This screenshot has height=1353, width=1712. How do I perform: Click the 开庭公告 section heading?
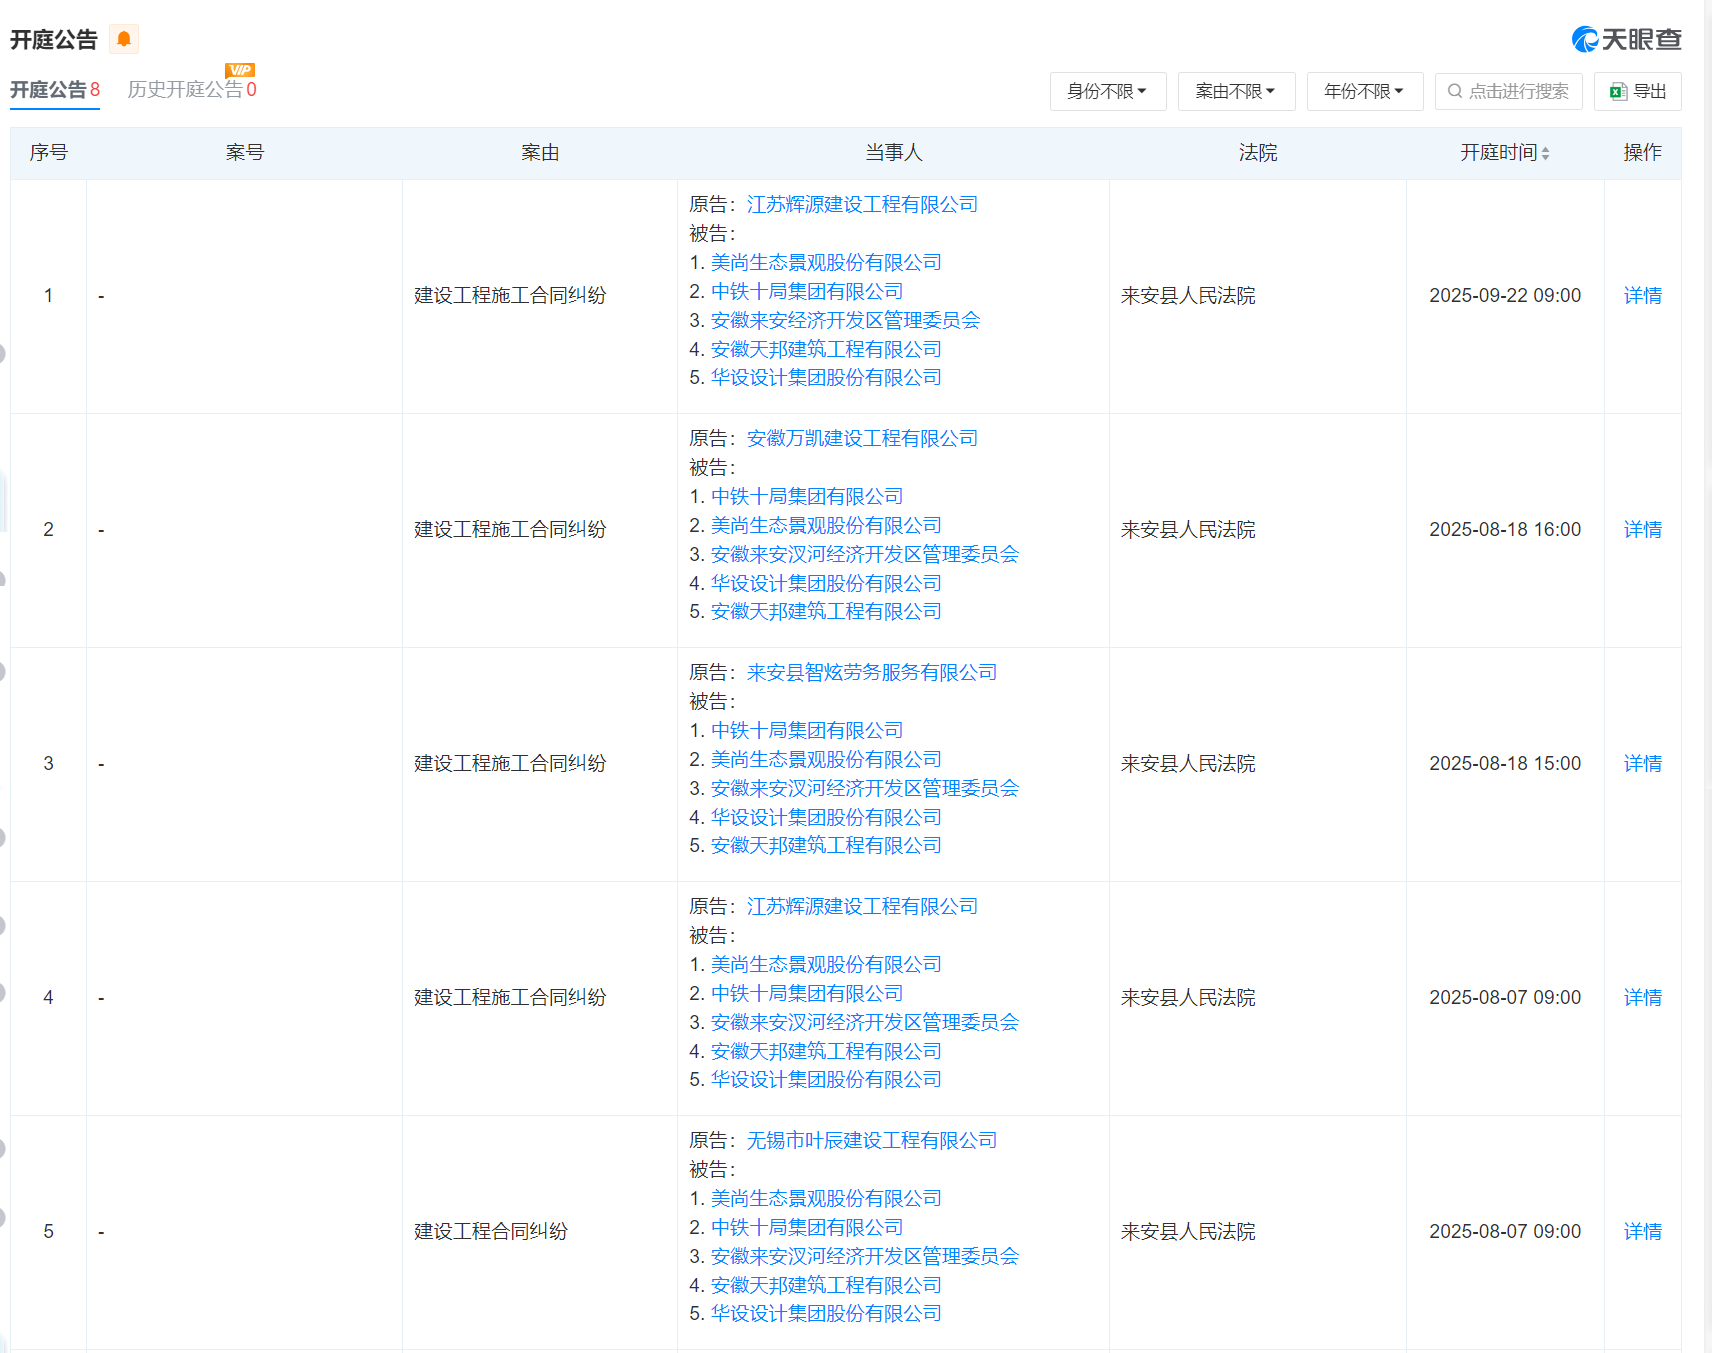tap(54, 40)
